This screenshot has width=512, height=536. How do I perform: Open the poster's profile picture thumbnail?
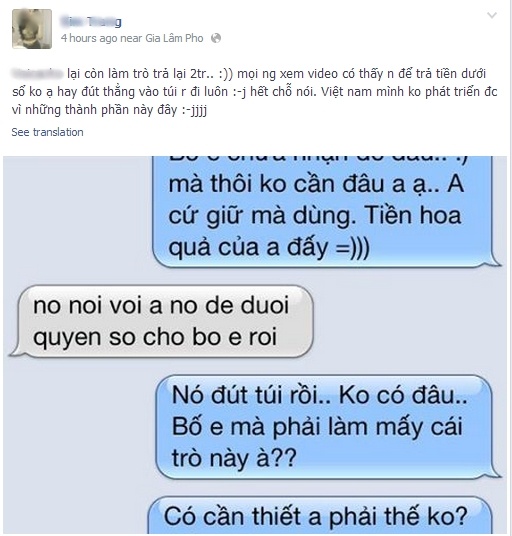[32, 29]
